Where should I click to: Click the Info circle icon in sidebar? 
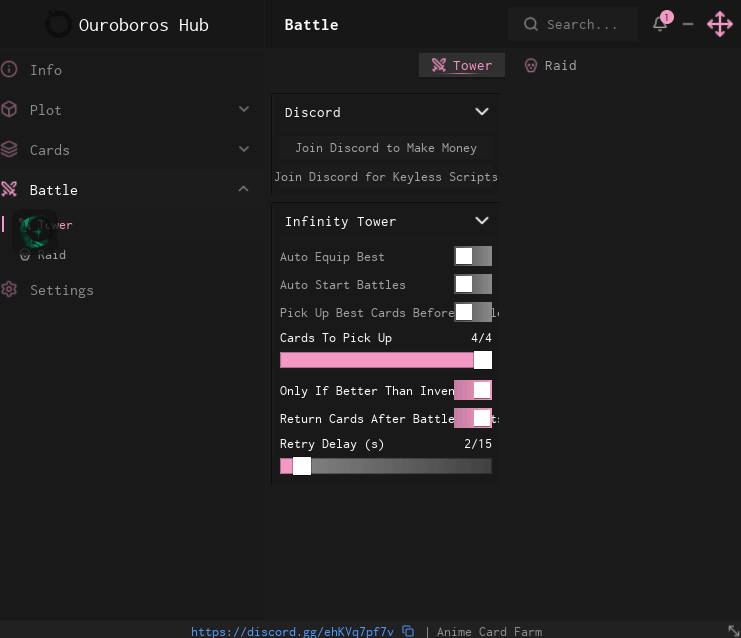[9, 69]
